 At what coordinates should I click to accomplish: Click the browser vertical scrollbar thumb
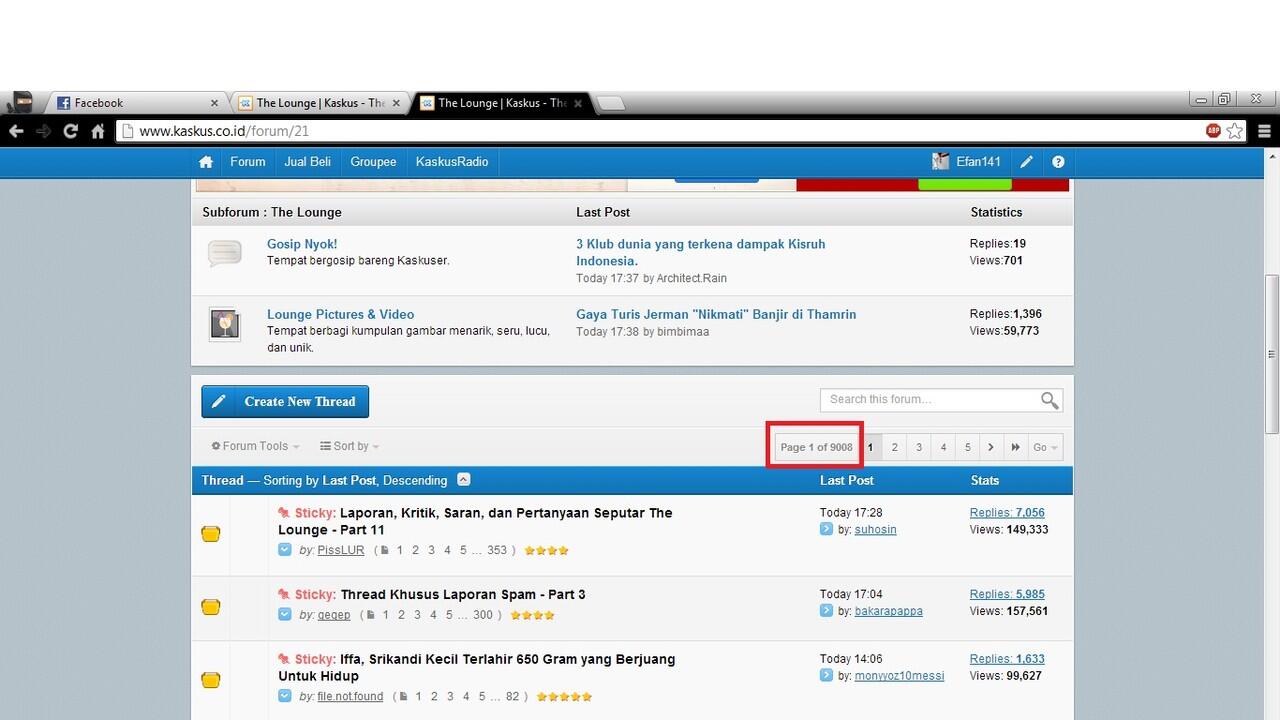point(1272,353)
